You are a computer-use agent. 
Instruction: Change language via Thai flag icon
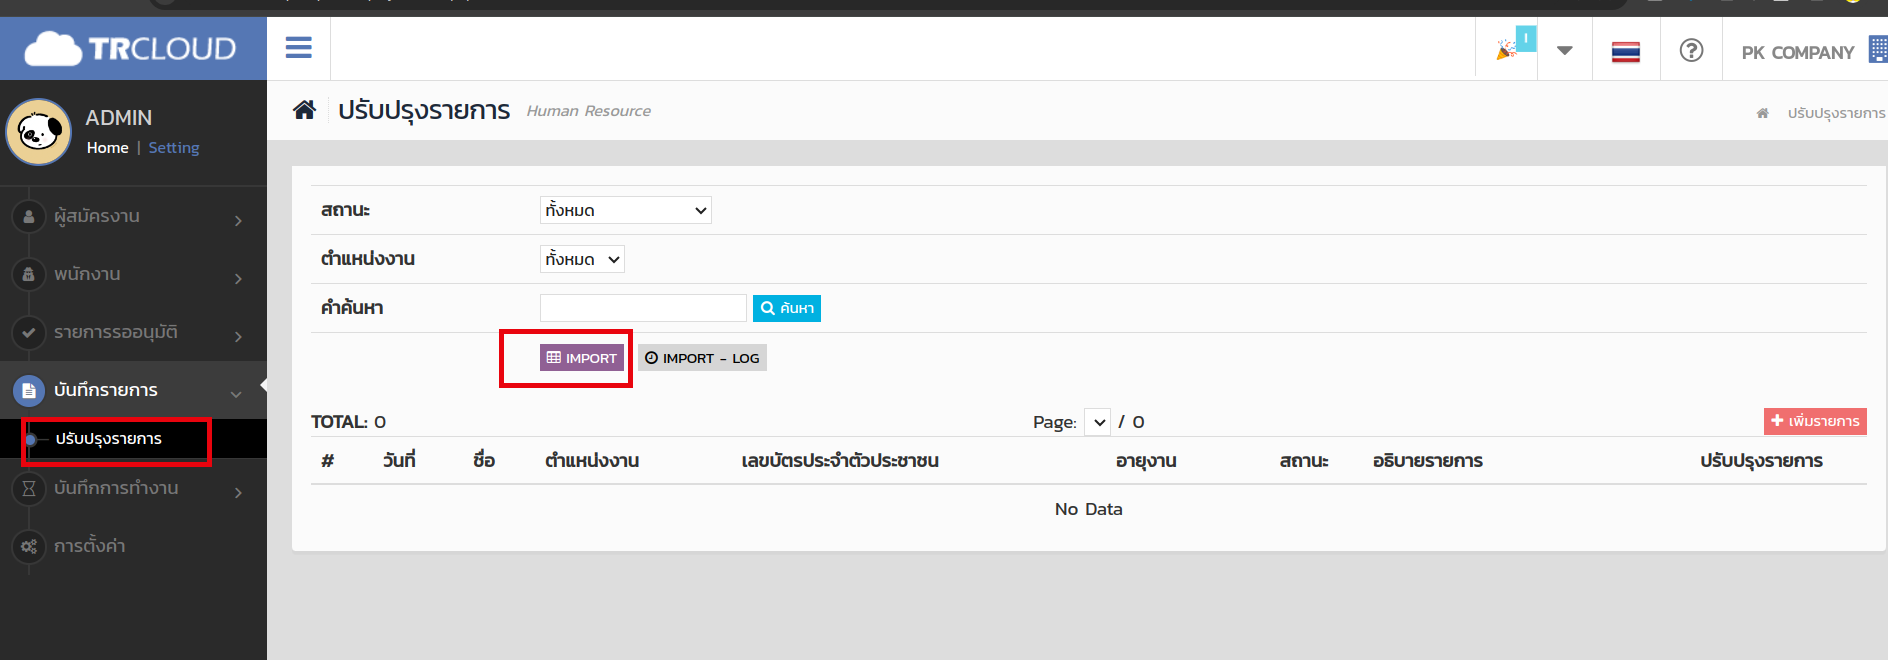click(x=1626, y=51)
